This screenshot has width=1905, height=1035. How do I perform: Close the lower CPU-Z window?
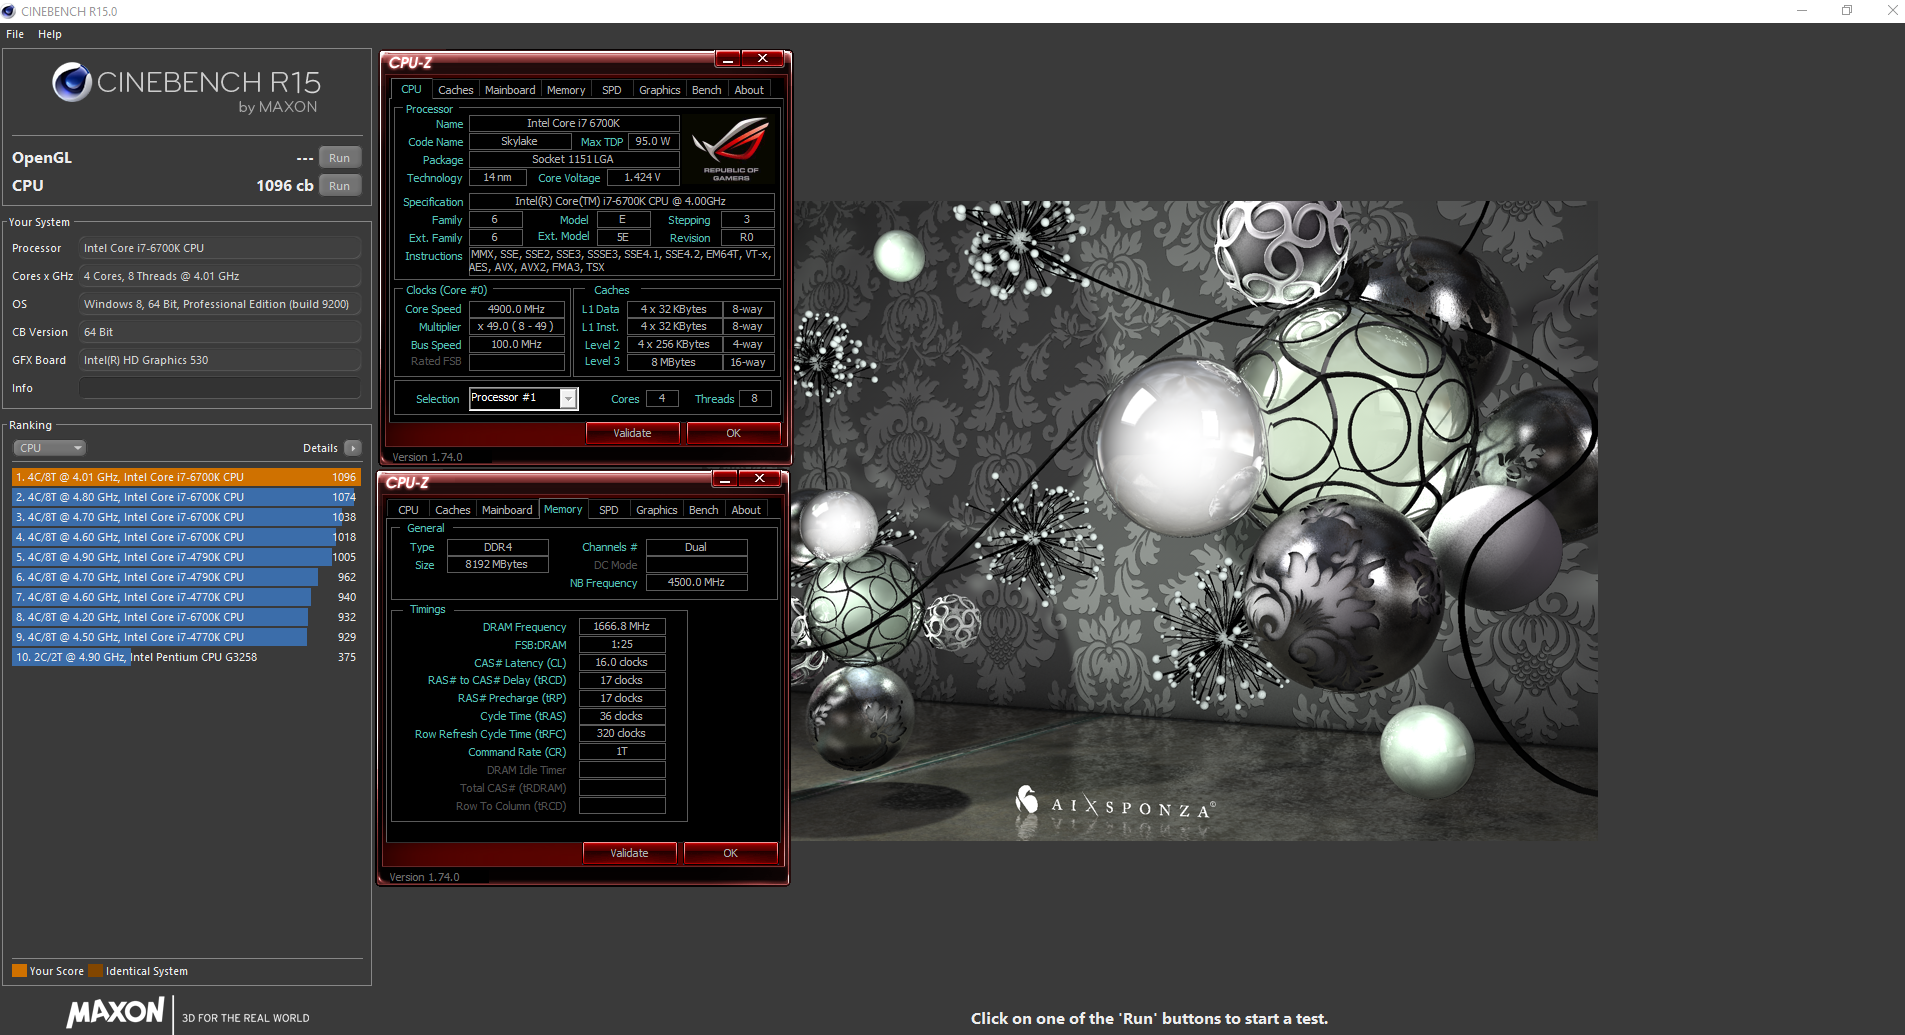(x=760, y=479)
